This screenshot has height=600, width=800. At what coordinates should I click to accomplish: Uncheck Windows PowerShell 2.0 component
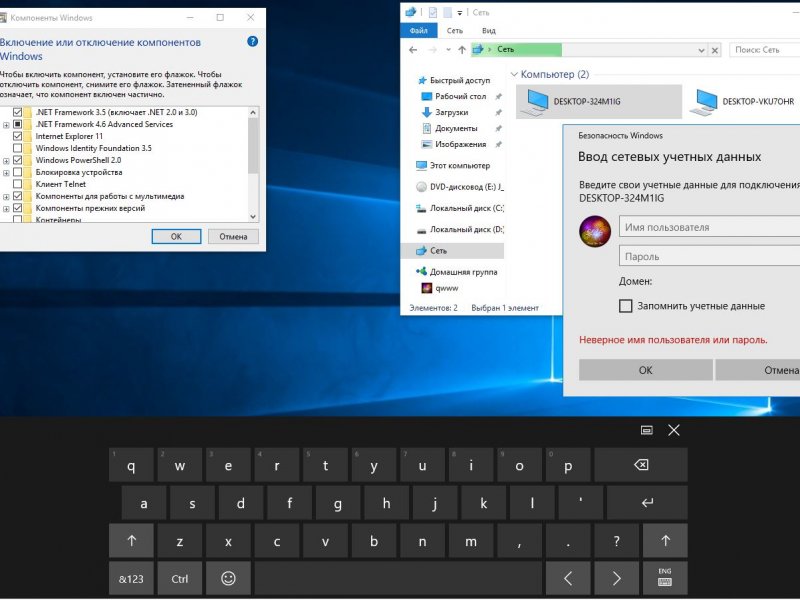17,160
